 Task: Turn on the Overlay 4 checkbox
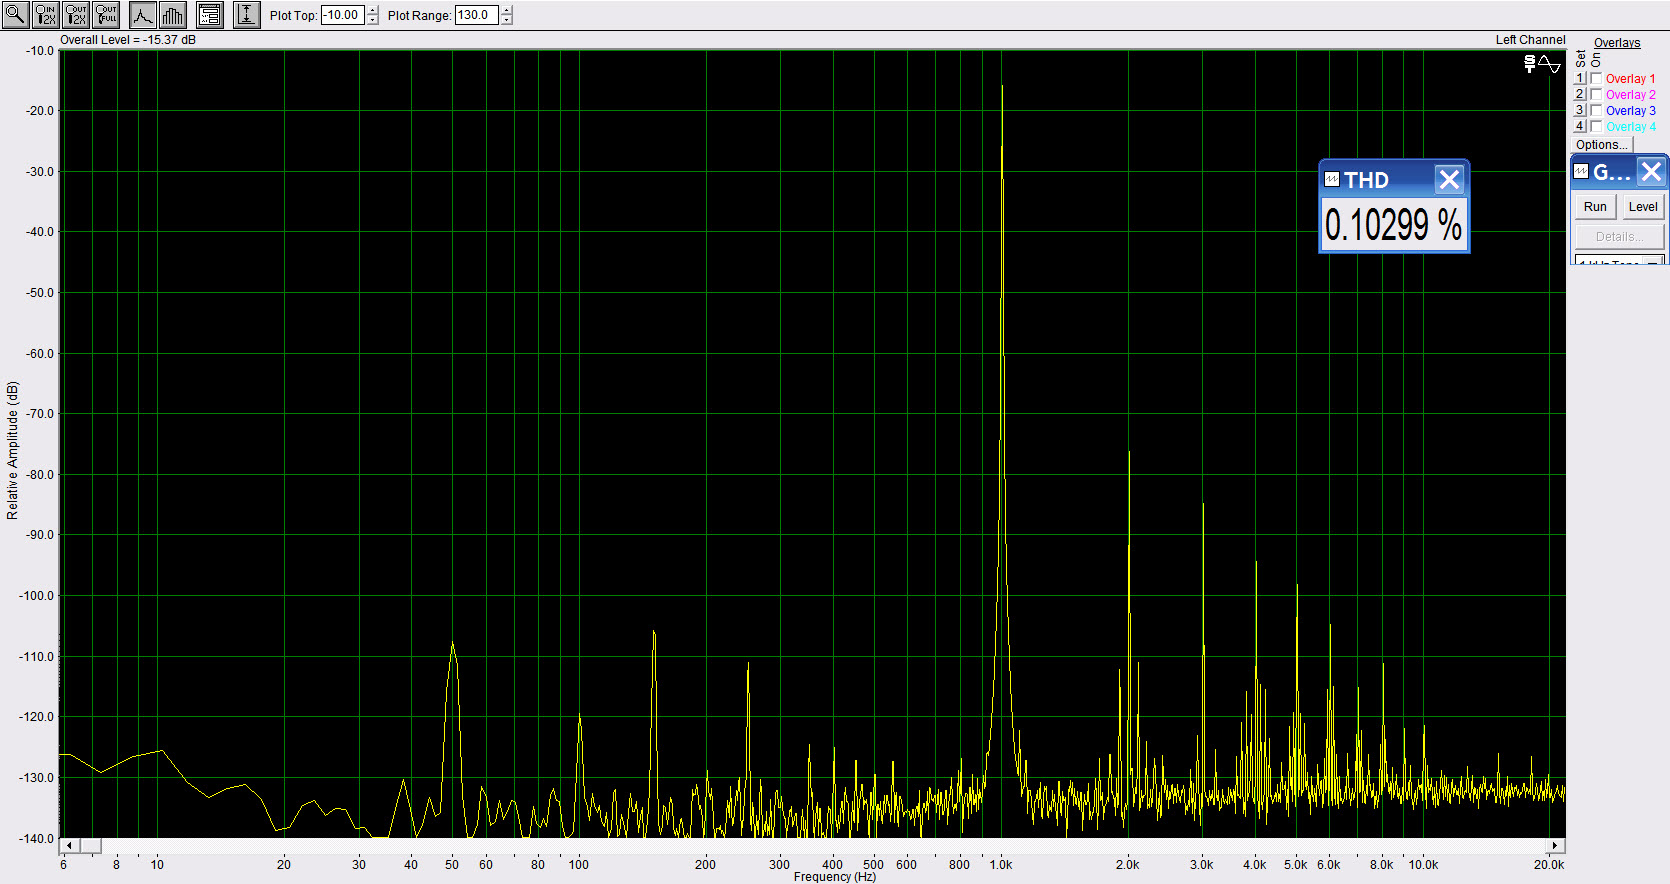pyautogui.click(x=1596, y=127)
